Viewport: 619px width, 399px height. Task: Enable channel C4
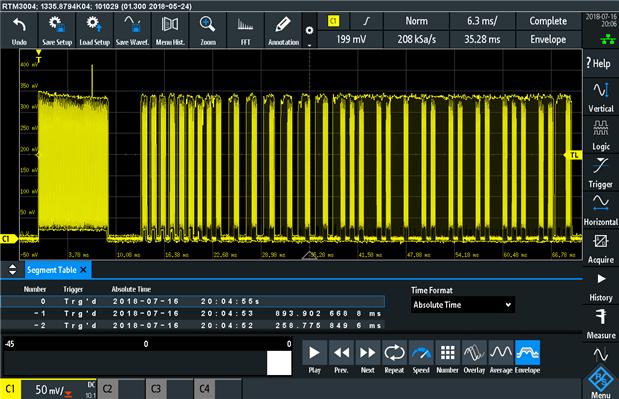point(218,389)
